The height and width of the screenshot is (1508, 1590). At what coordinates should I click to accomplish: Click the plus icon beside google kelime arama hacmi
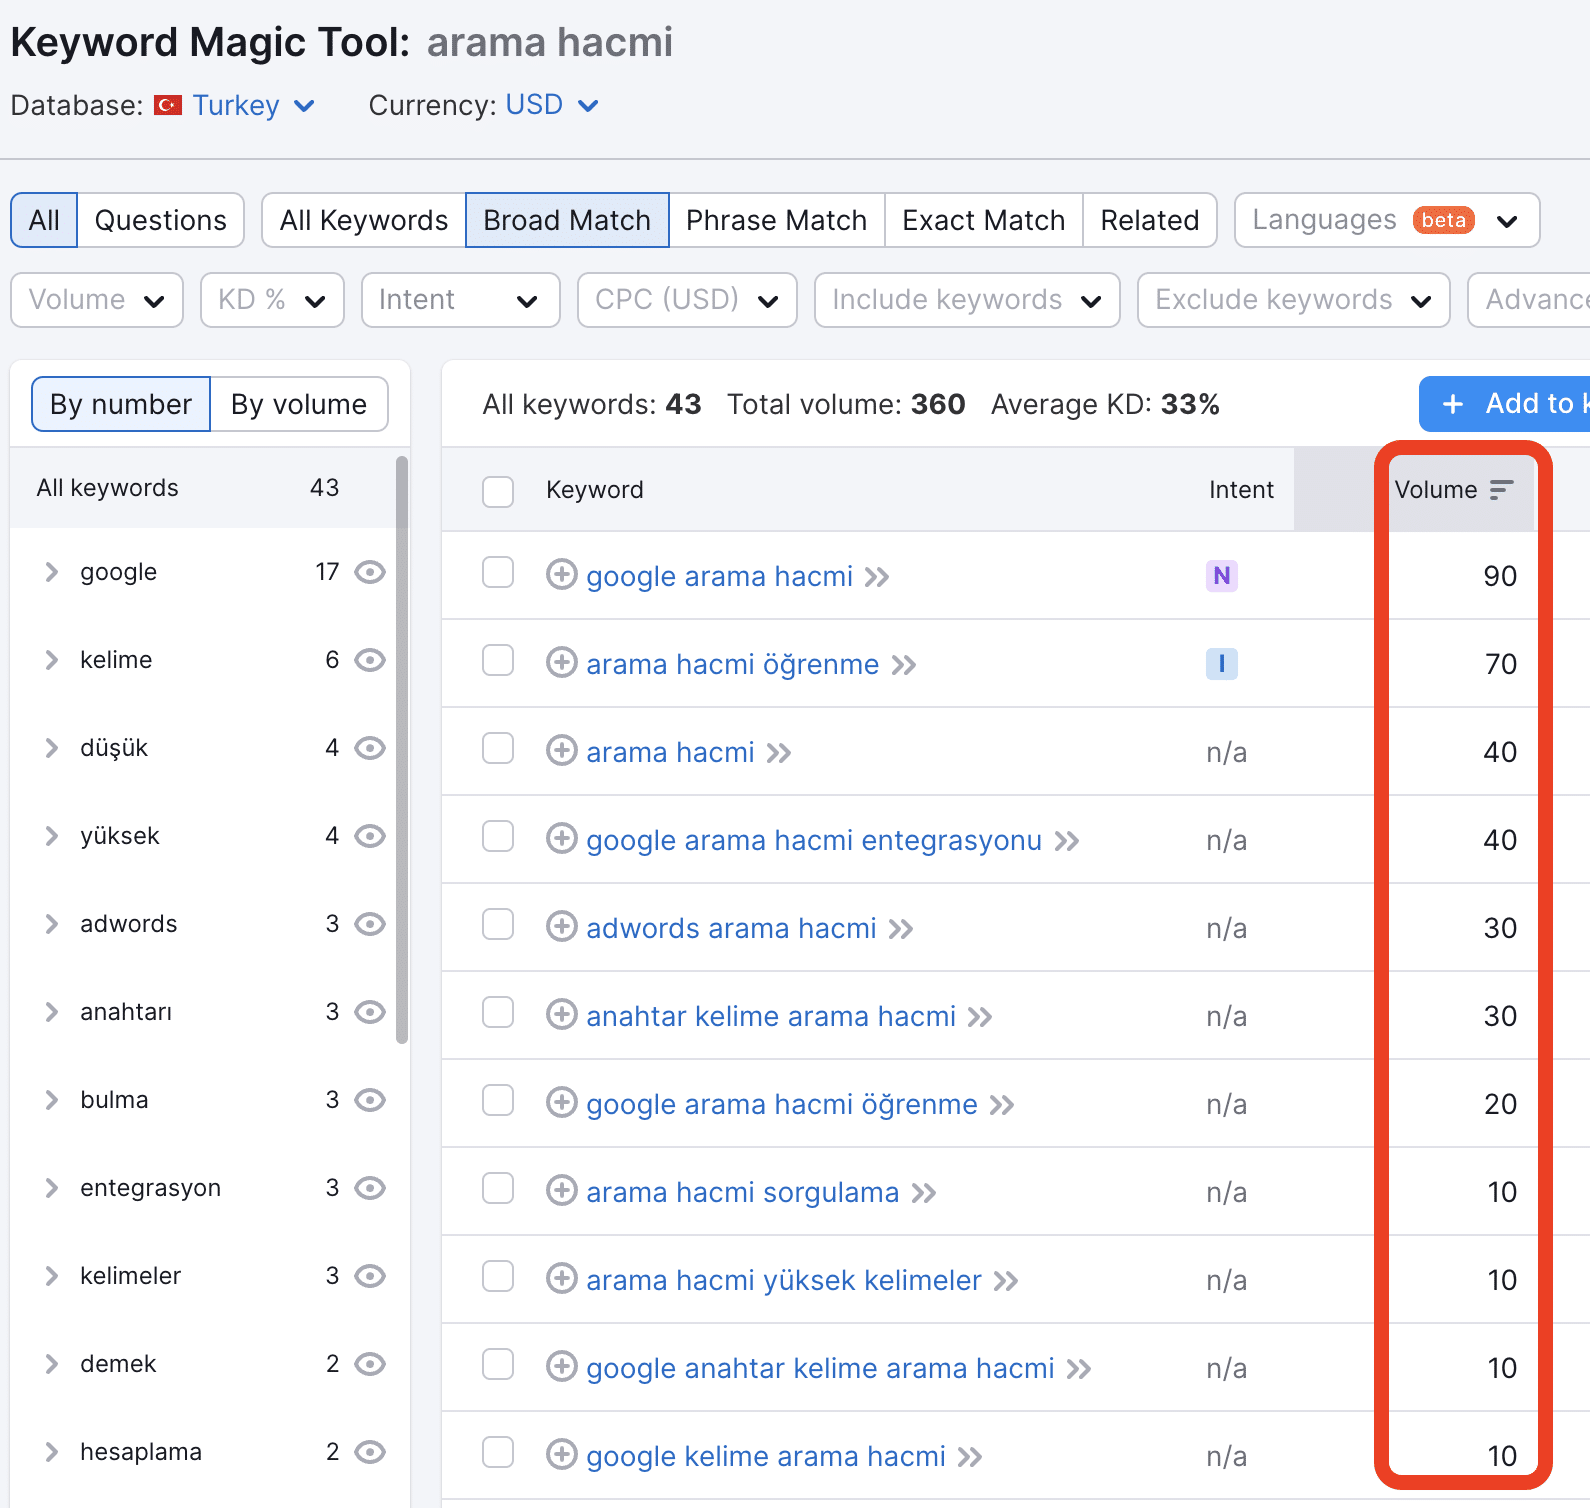pos(561,1455)
